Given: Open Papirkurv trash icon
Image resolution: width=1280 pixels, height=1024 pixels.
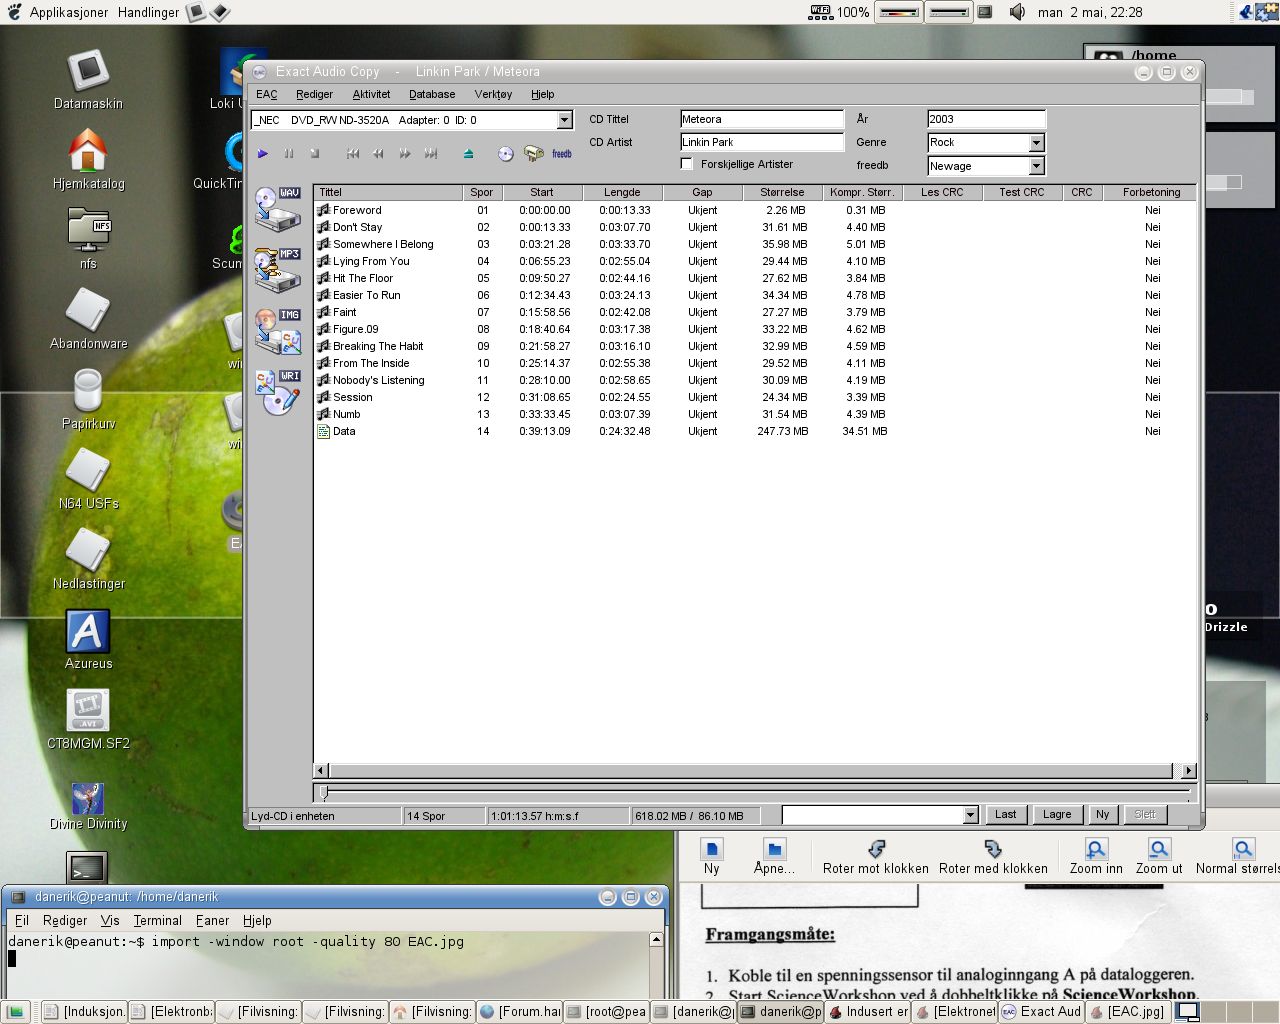Looking at the screenshot, I should coord(88,400).
